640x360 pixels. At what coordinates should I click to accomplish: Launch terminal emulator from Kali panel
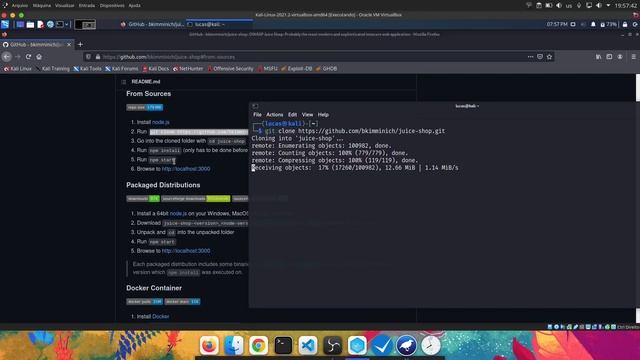(60, 24)
